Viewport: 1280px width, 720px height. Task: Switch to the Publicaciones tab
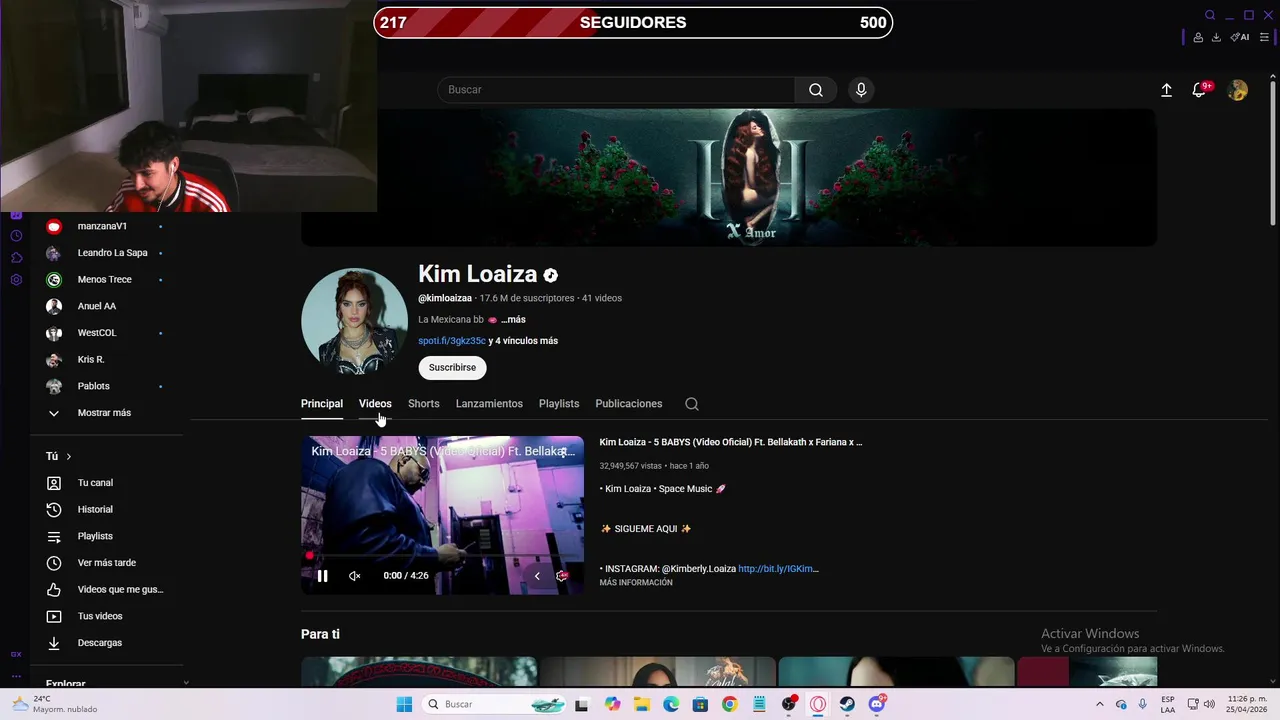click(x=629, y=404)
